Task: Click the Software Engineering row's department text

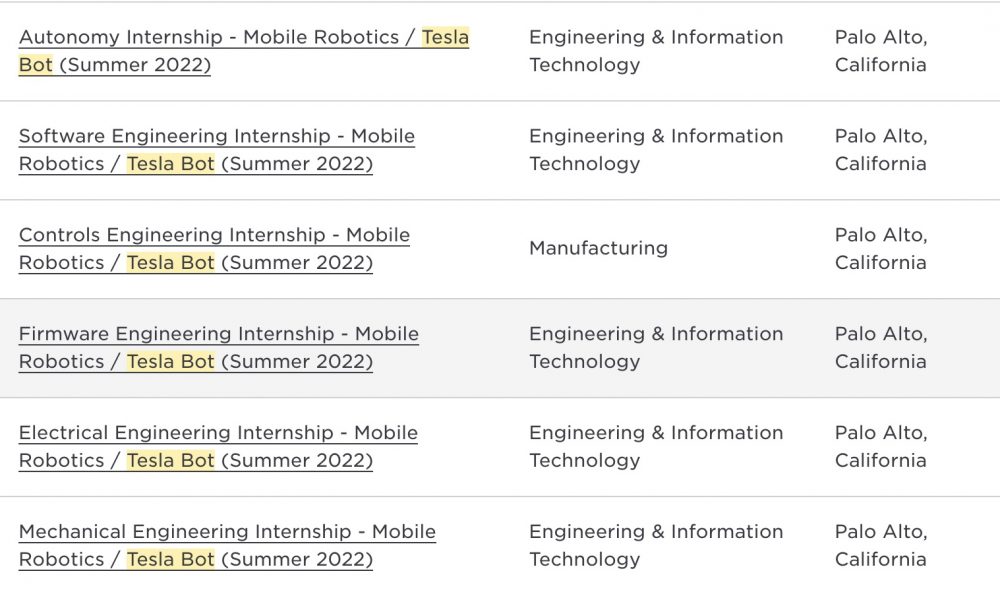Action: (x=656, y=150)
